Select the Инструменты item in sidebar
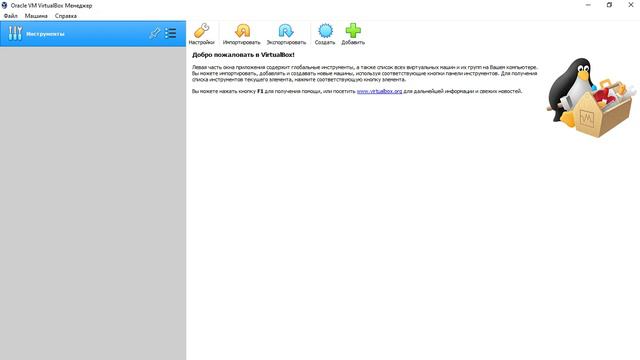The image size is (640, 360). (93, 33)
